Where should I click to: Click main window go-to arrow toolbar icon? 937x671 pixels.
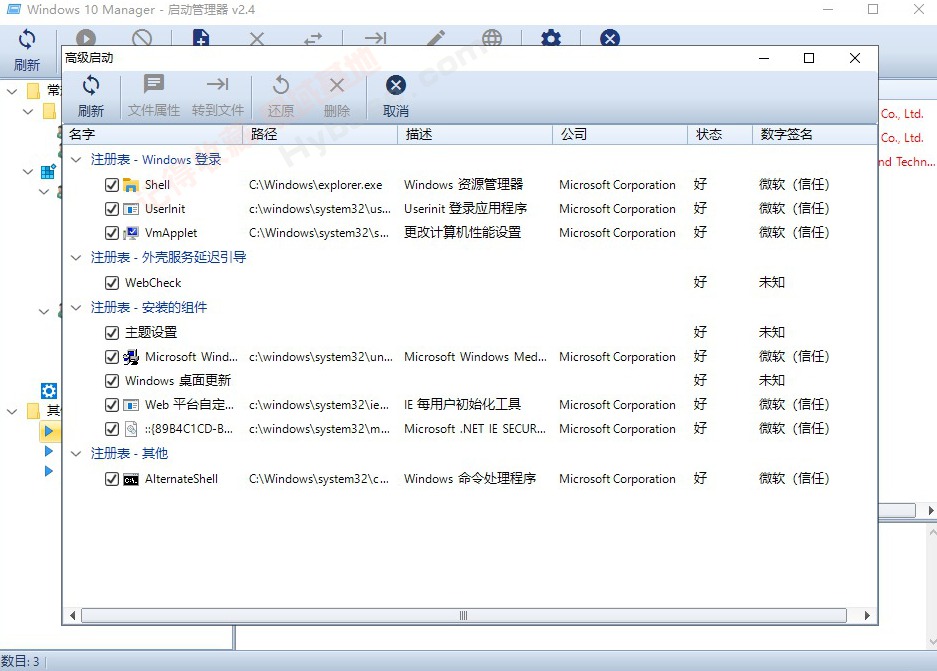[x=375, y=38]
